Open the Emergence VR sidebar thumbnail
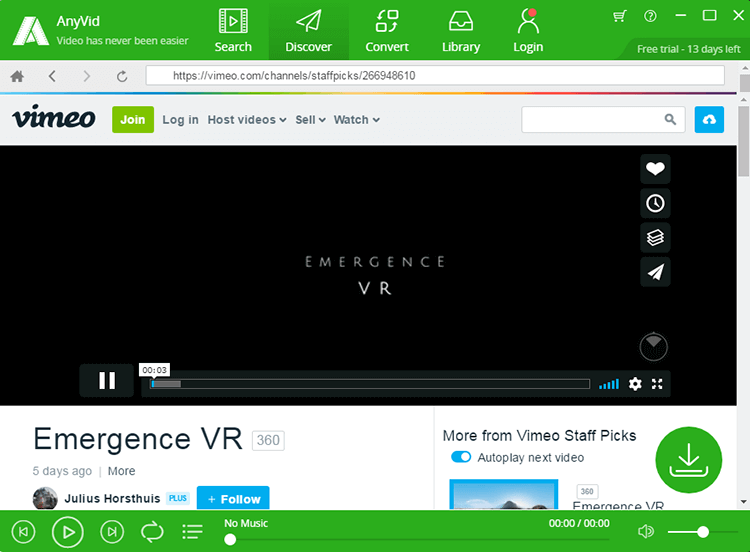The height and width of the screenshot is (552, 750). pyautogui.click(x=504, y=494)
